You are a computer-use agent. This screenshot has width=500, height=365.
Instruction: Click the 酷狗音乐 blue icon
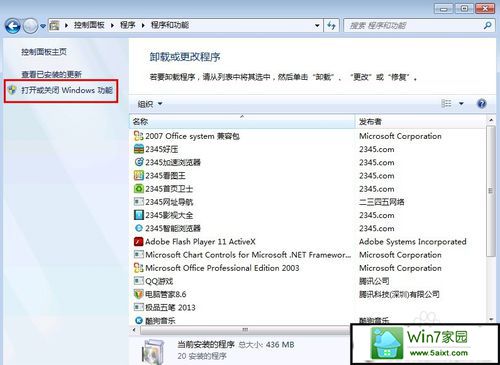click(x=138, y=320)
